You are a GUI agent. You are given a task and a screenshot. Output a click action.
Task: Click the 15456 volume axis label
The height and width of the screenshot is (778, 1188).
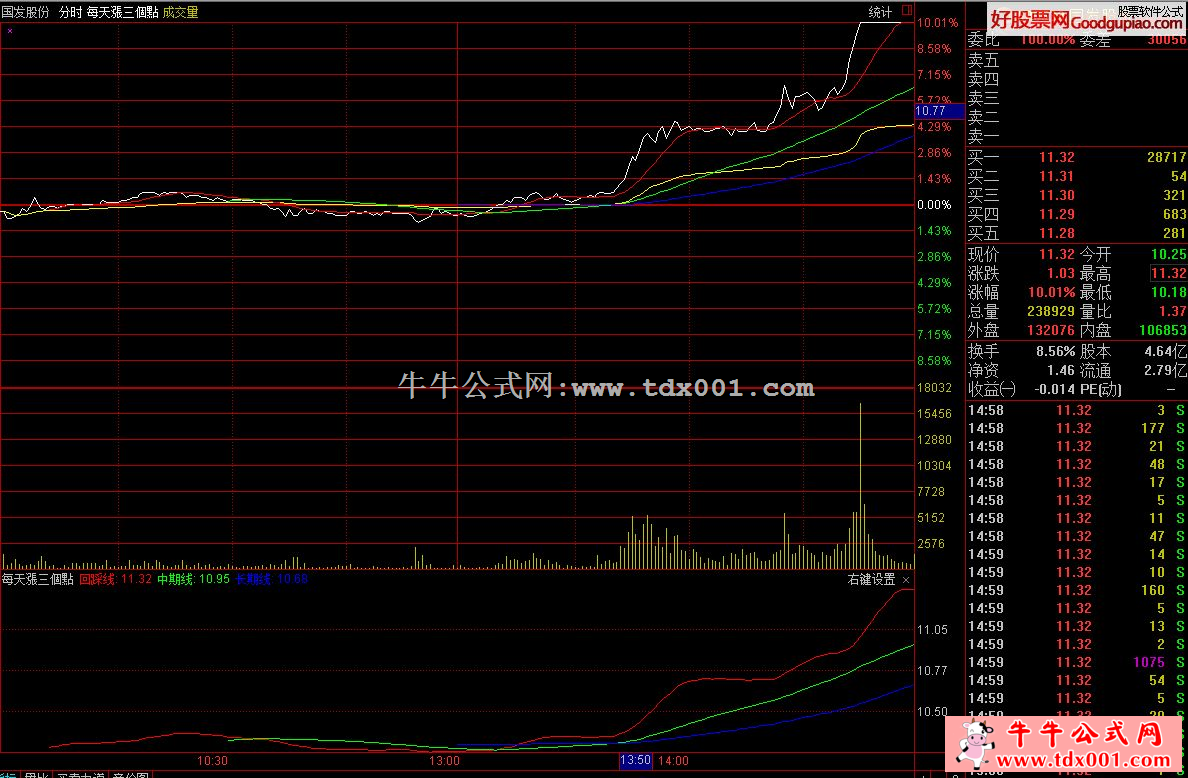934,414
